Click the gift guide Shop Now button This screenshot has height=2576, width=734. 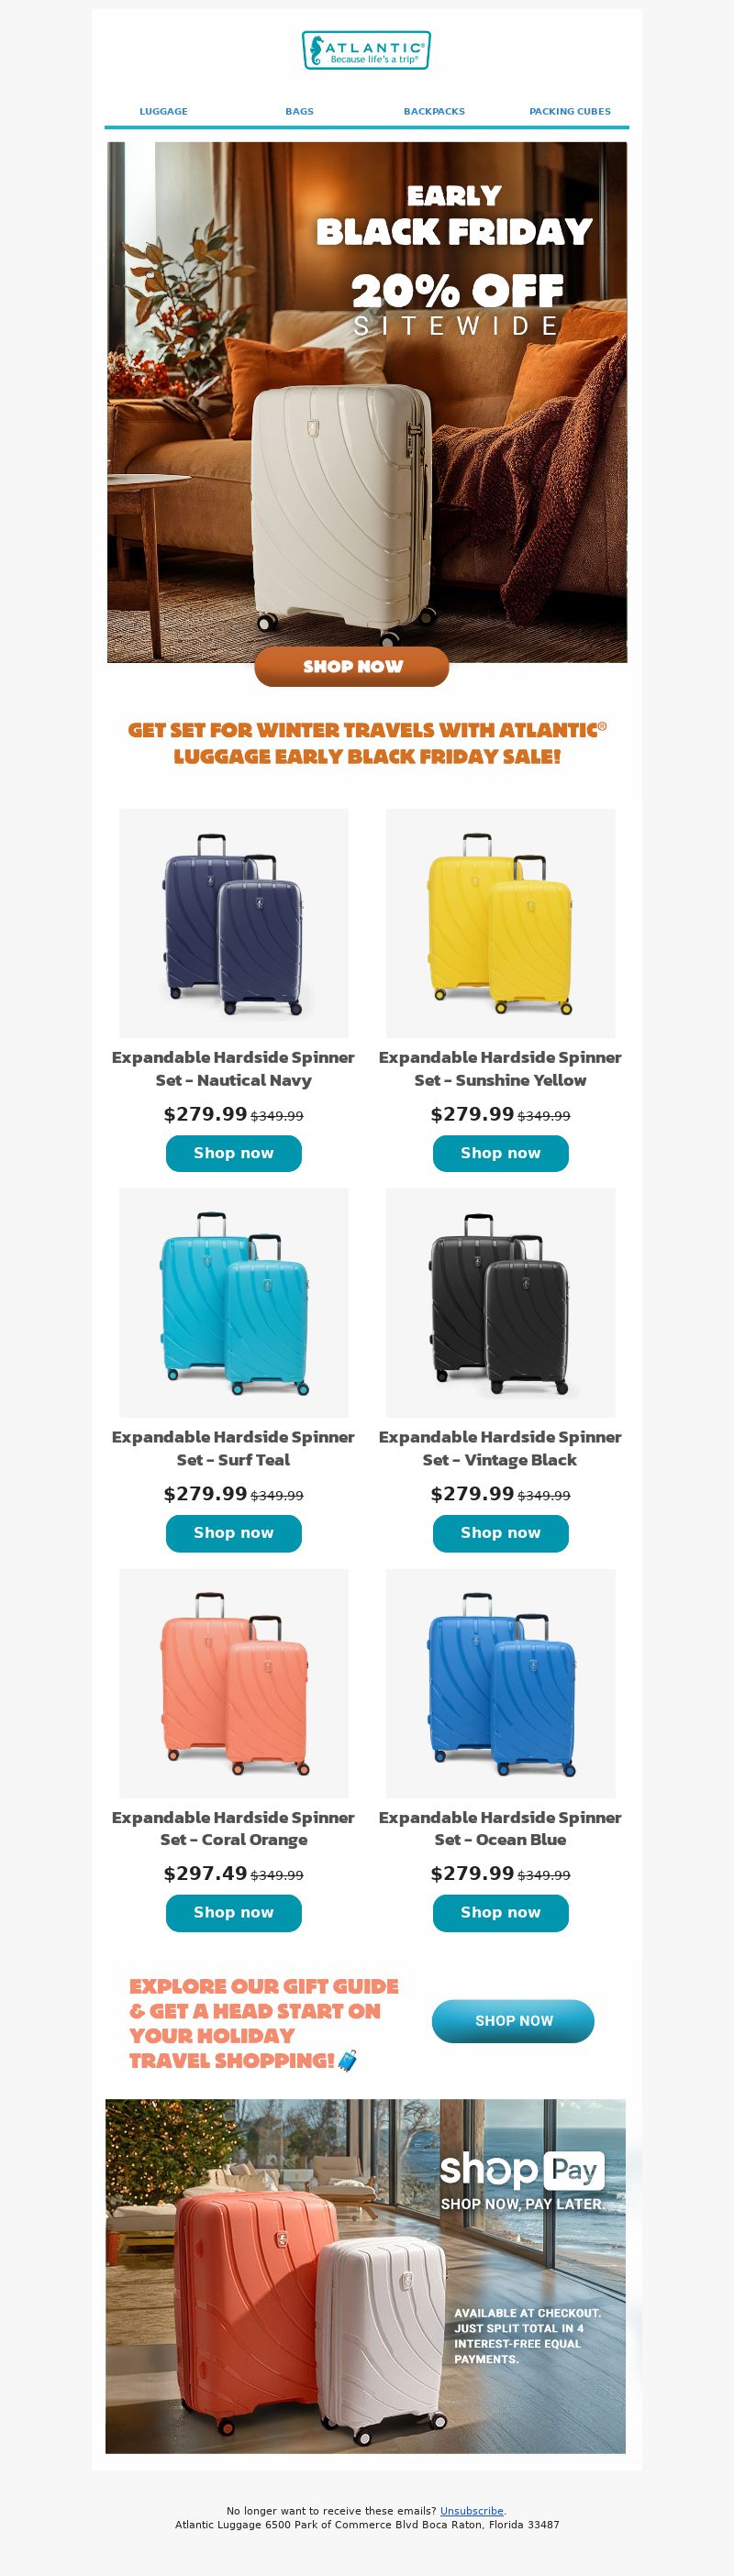(513, 2021)
